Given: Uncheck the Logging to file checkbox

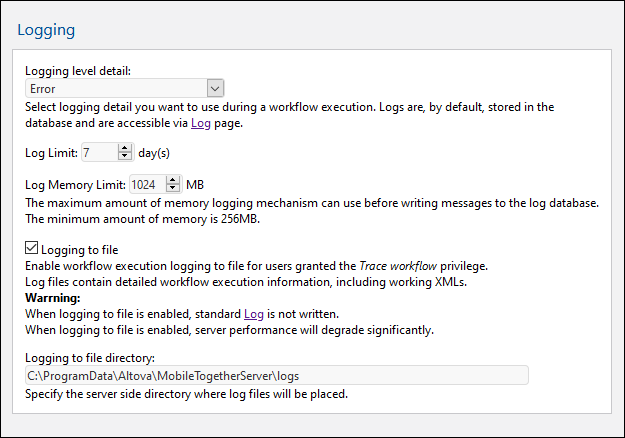Looking at the screenshot, I should 32,248.
